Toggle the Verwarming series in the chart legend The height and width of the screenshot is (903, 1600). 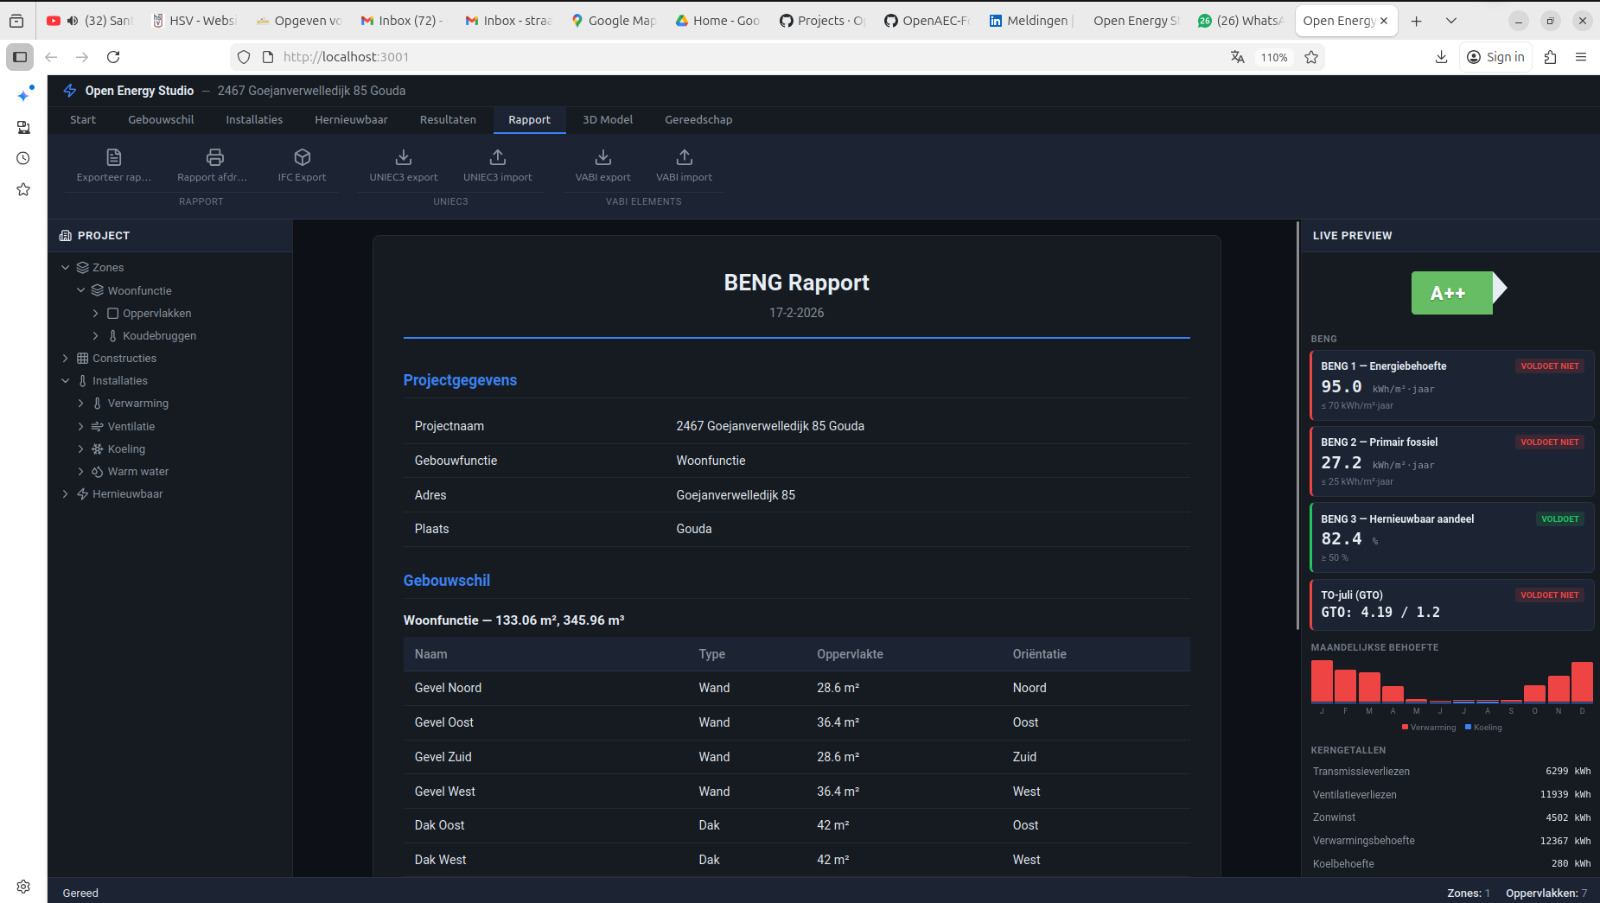1428,727
